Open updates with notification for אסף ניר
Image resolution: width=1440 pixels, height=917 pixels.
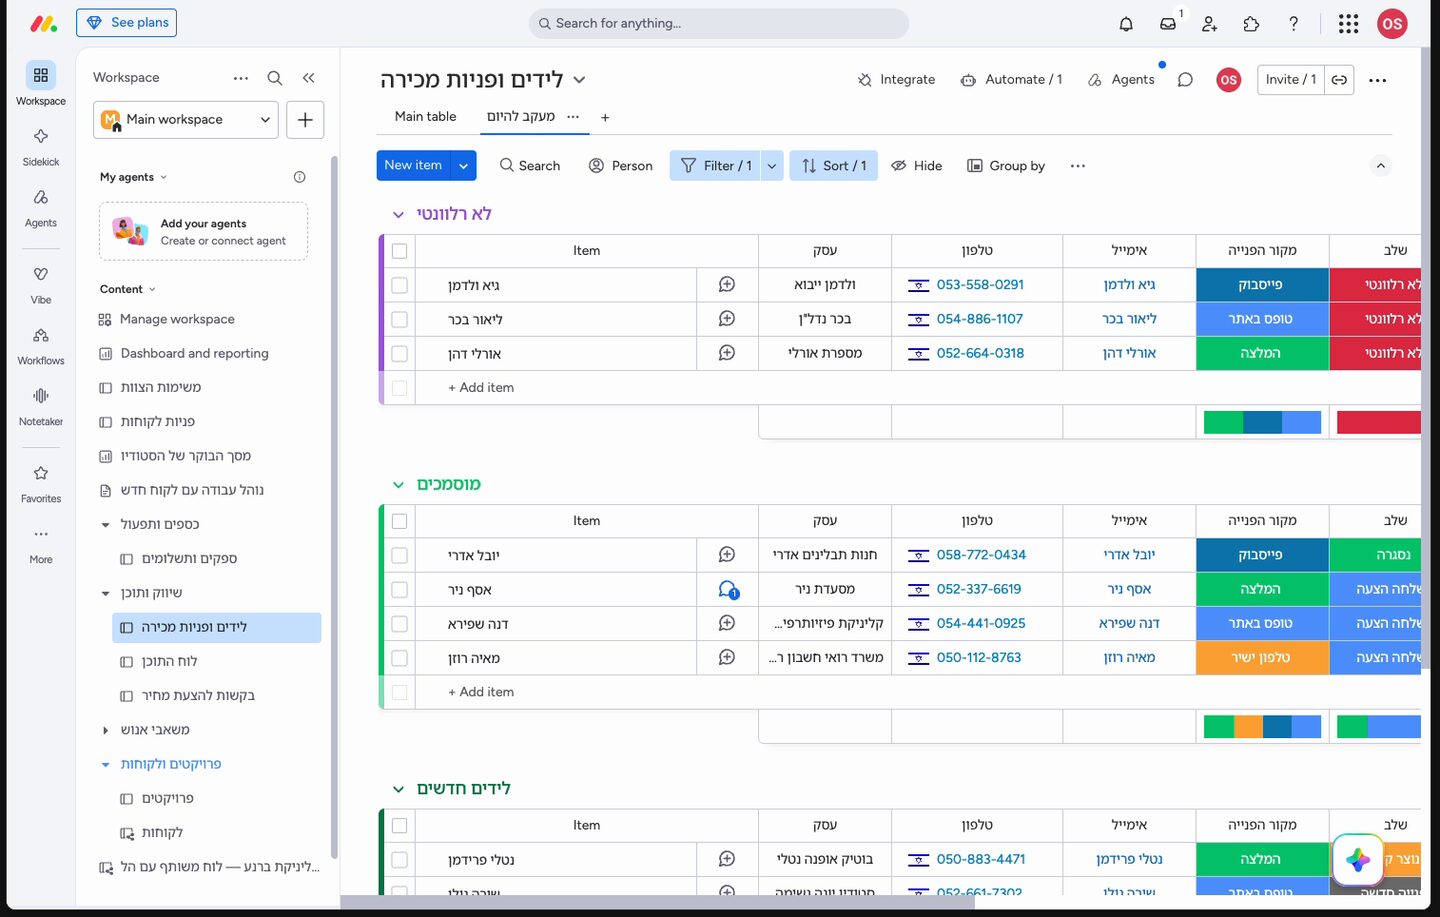[728, 590]
